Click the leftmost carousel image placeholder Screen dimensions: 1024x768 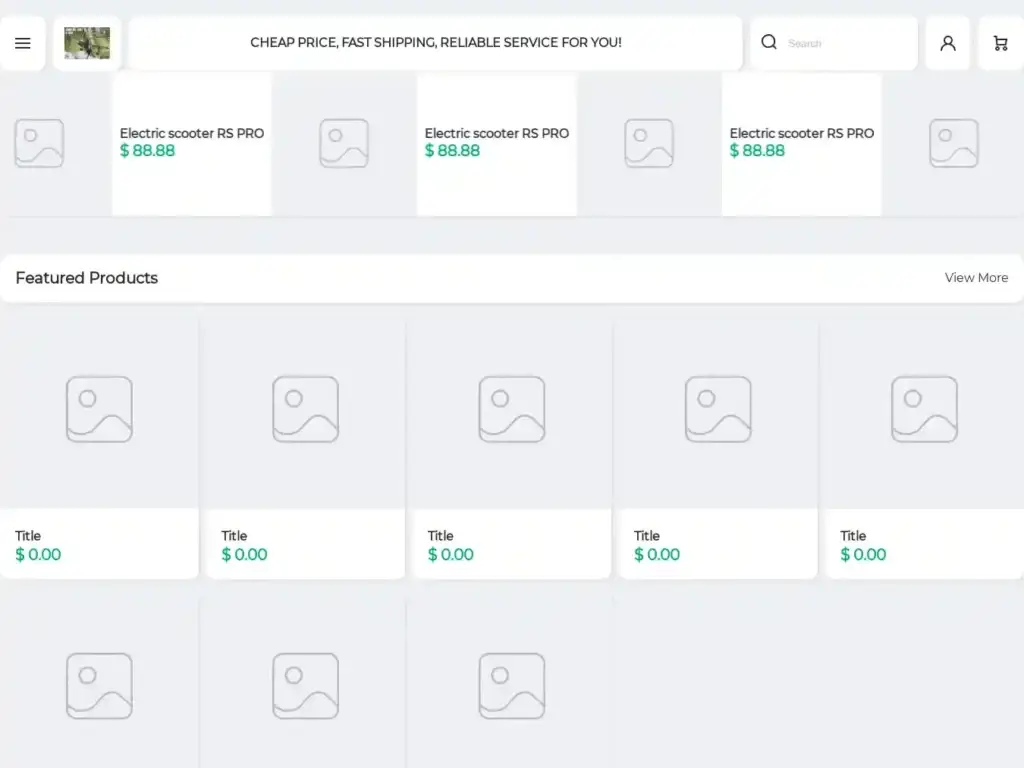[39, 144]
